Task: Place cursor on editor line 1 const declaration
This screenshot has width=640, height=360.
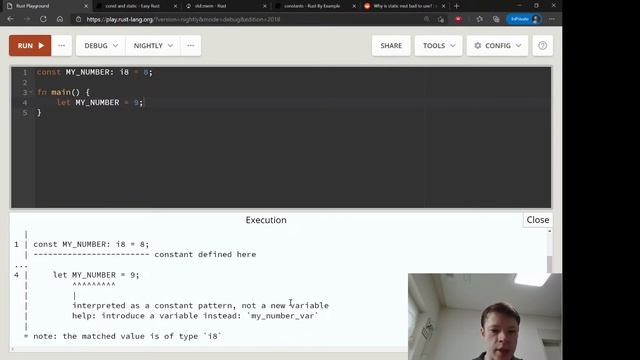Action: click(94, 72)
